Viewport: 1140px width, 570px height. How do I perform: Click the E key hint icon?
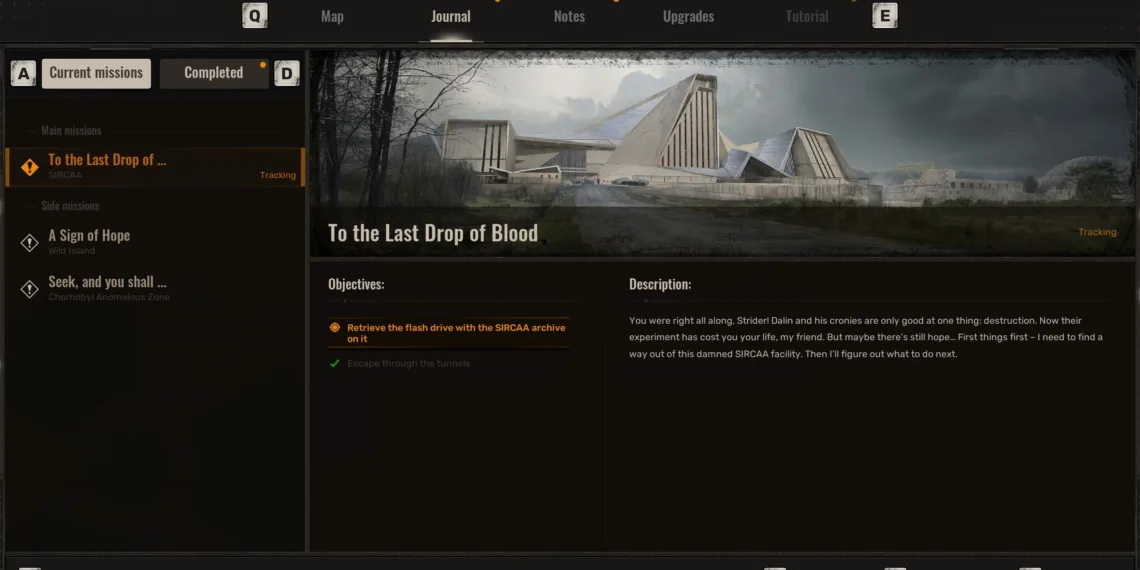pos(884,15)
